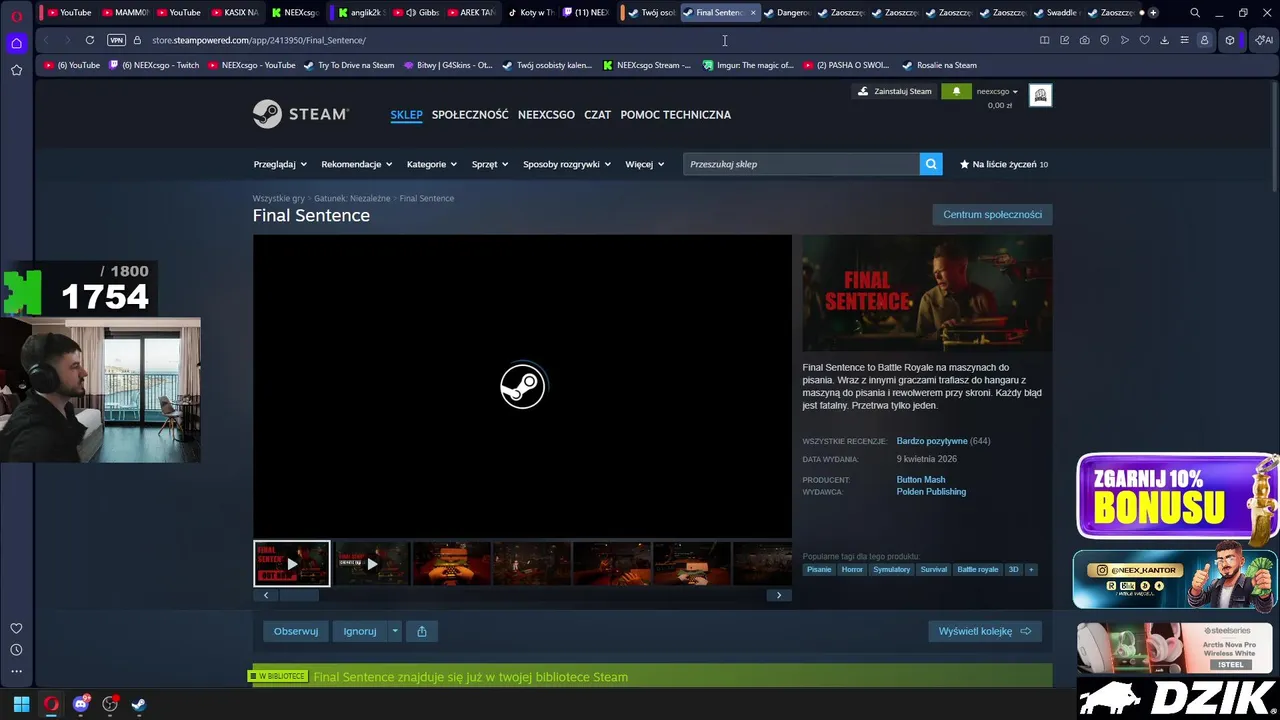Select the first trailer thumbnail
Viewport: 1280px width, 720px height.
click(x=291, y=563)
